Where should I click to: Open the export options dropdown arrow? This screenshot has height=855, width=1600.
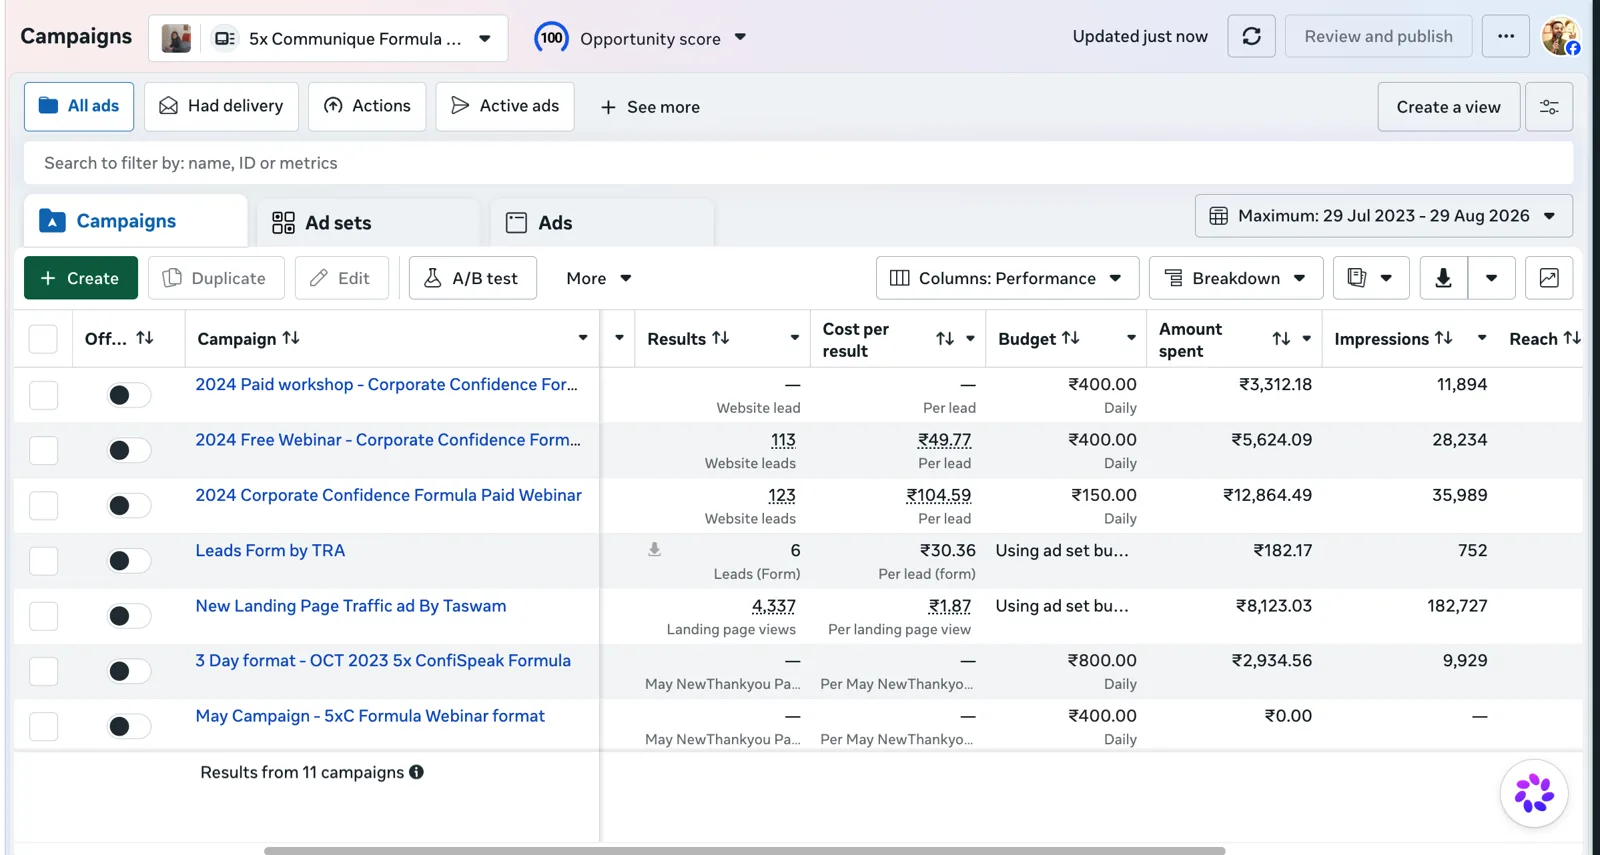pos(1491,278)
